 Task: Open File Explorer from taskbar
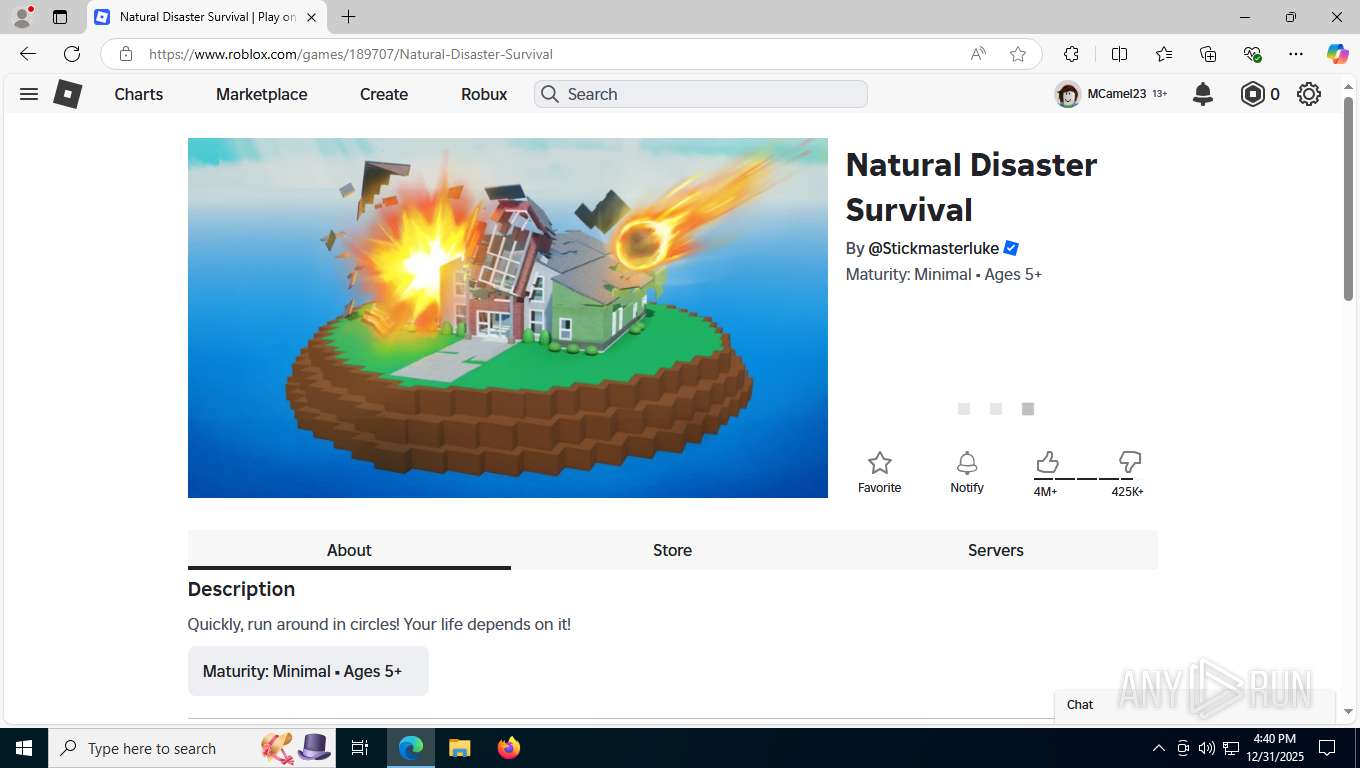[459, 748]
